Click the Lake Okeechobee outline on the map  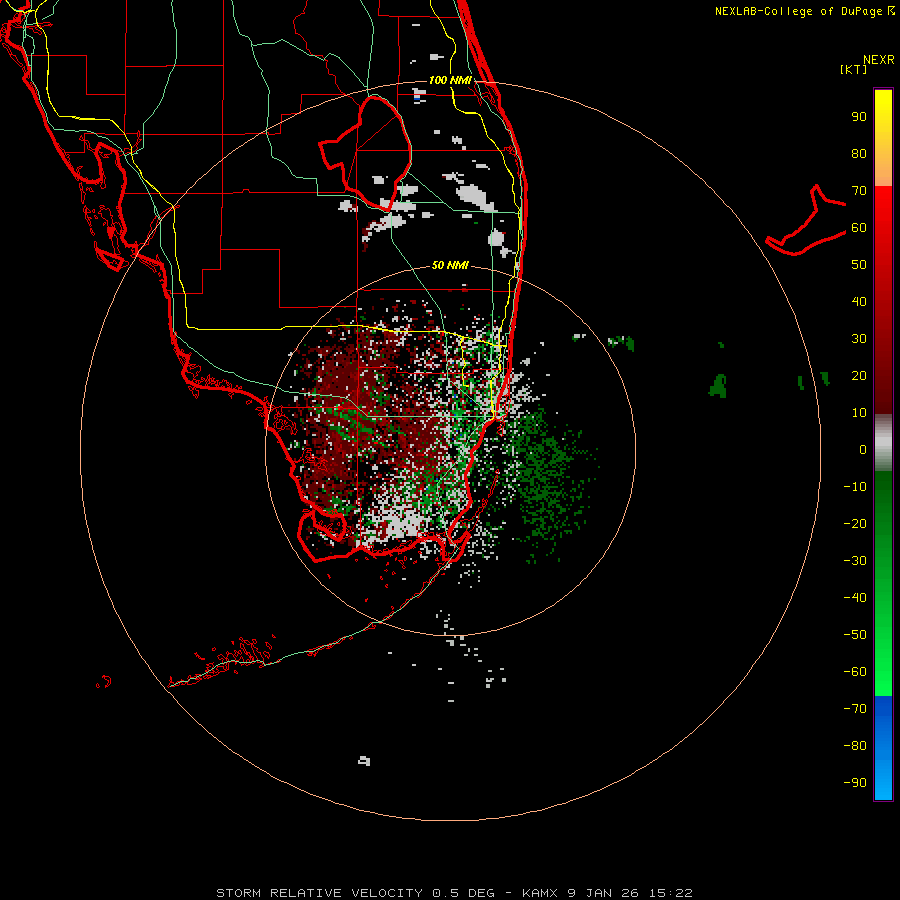366,153
